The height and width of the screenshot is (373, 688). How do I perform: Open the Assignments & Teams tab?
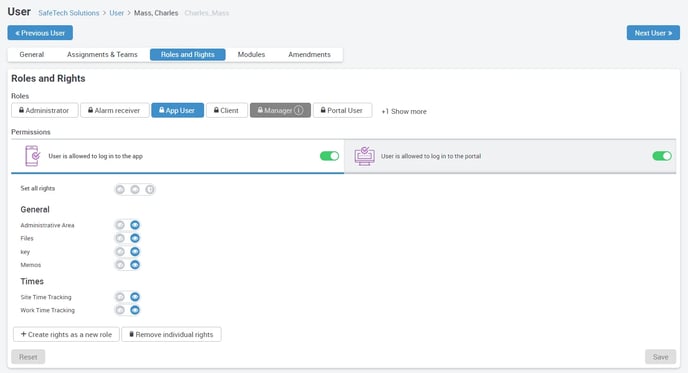click(x=102, y=54)
